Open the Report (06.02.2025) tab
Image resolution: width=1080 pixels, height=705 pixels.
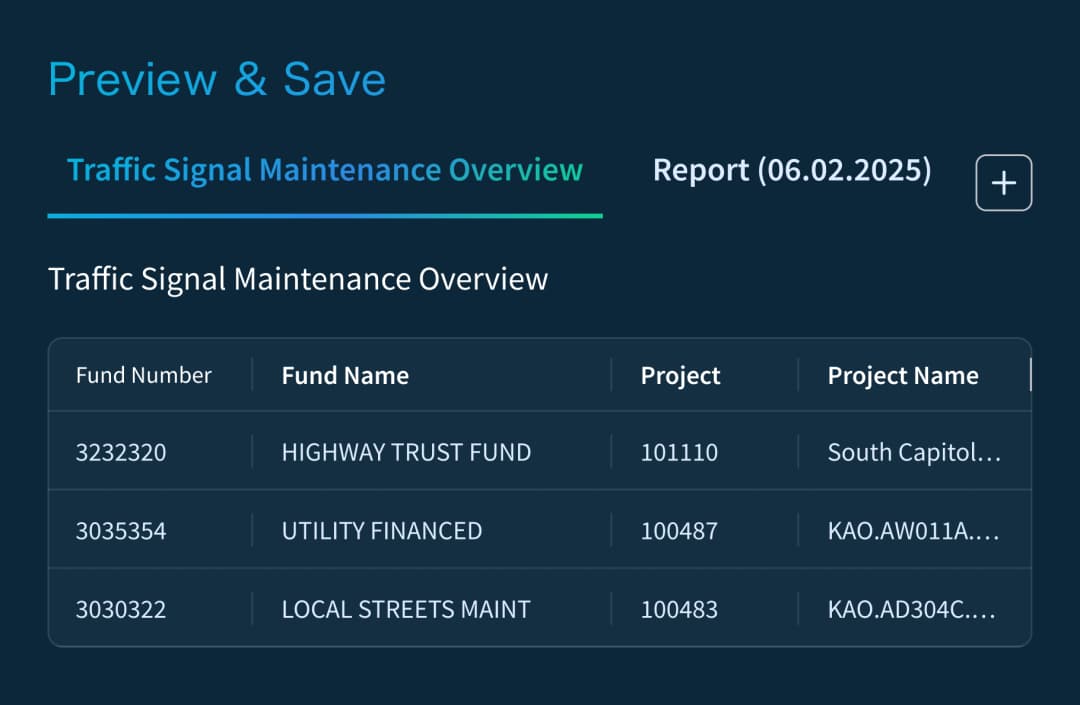(791, 170)
